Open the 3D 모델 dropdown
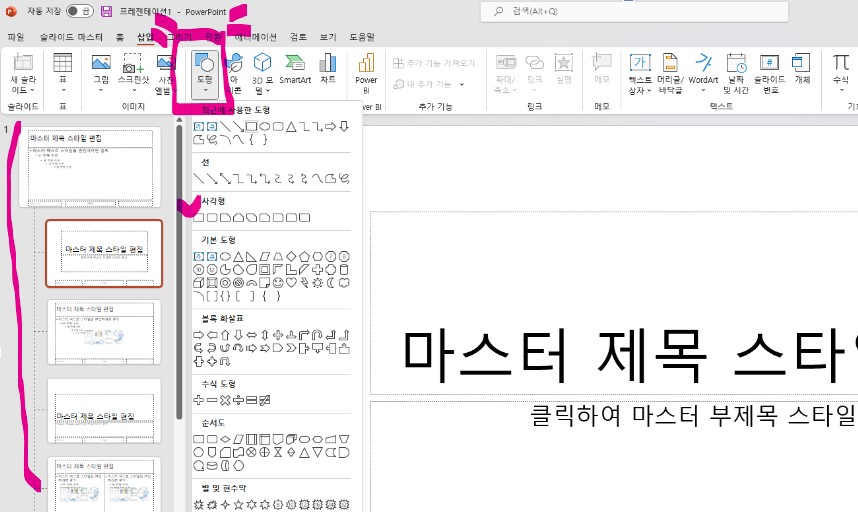Viewport: 858px width, 512px height. pyautogui.click(x=262, y=74)
